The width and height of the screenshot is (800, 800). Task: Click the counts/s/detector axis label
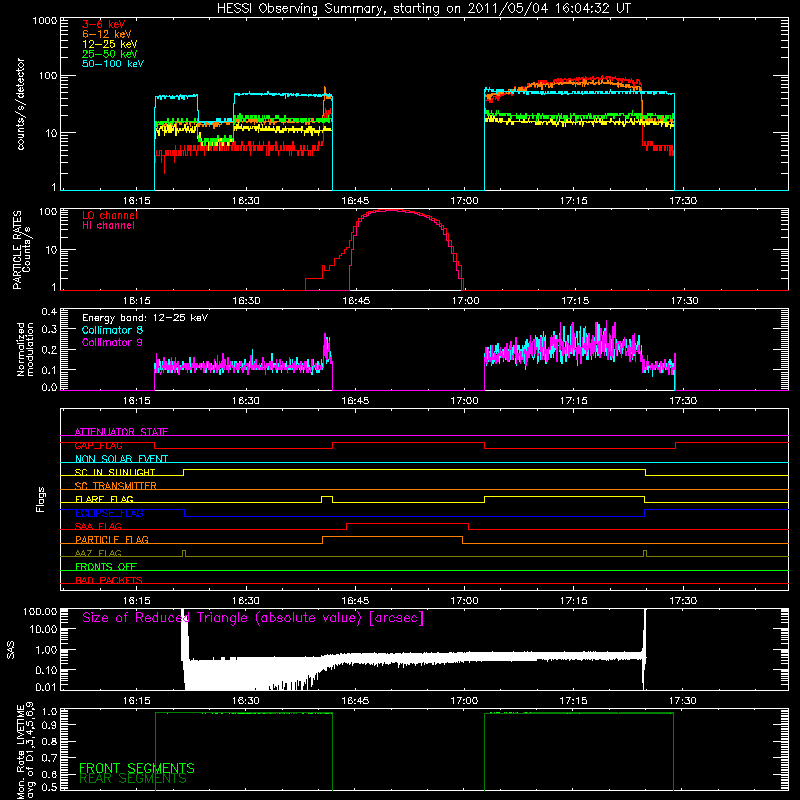(21, 104)
